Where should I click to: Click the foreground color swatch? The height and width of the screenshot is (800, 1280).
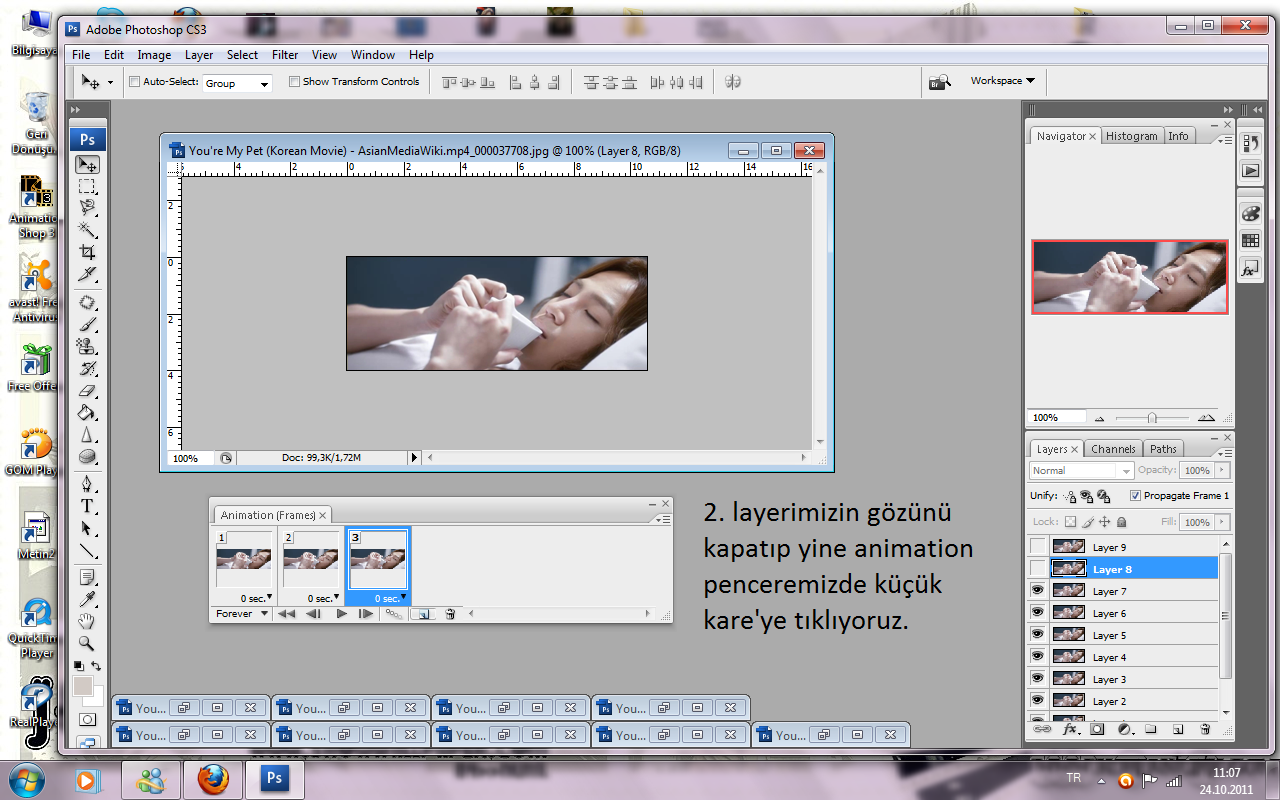pyautogui.click(x=83, y=686)
